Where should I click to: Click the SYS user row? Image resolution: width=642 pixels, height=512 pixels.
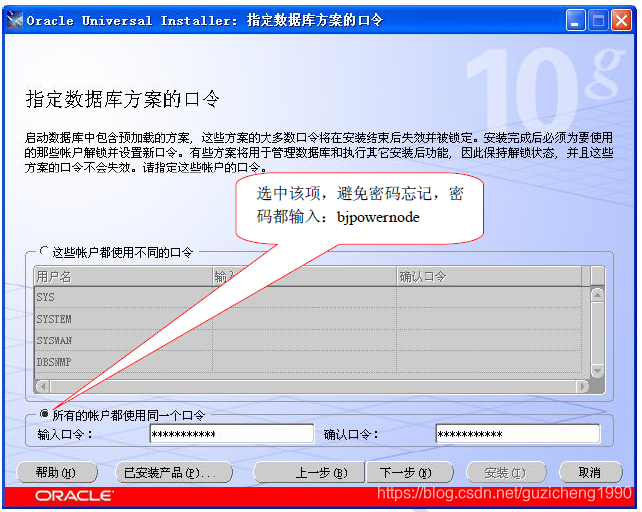tap(308, 297)
